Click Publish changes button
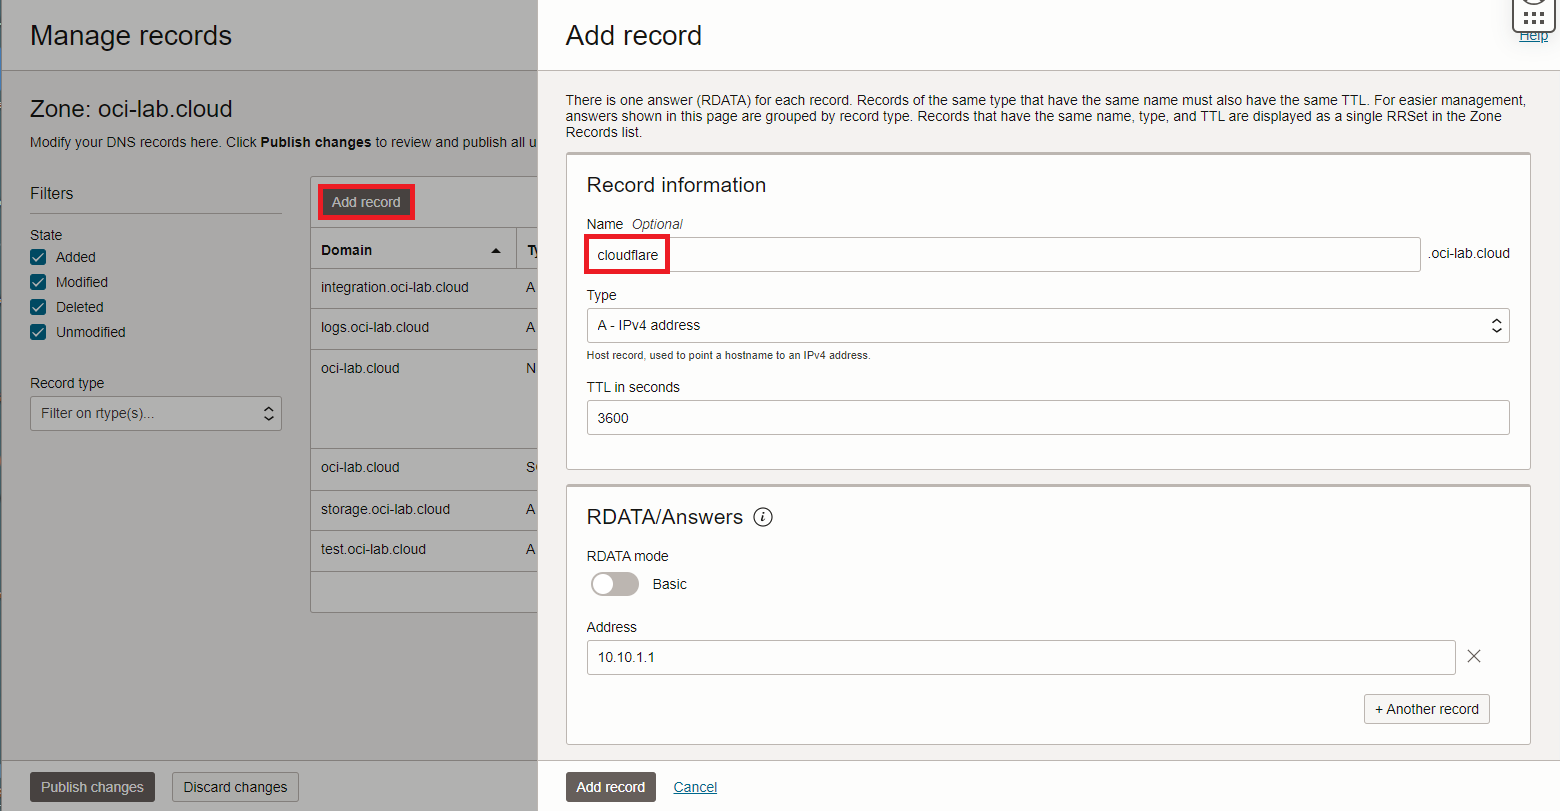This screenshot has height=811, width=1560. [x=92, y=787]
